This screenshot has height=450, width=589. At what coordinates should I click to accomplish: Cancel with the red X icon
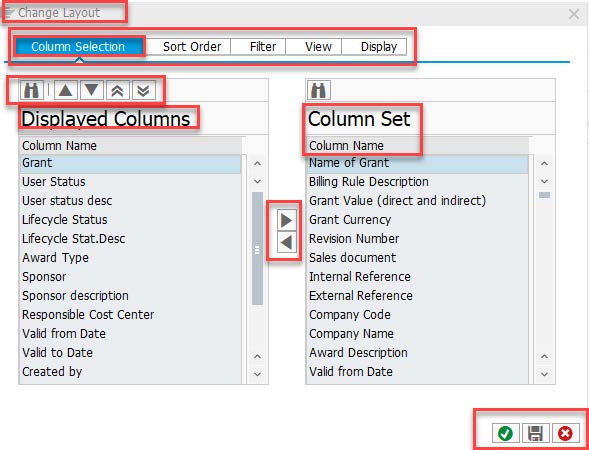565,433
